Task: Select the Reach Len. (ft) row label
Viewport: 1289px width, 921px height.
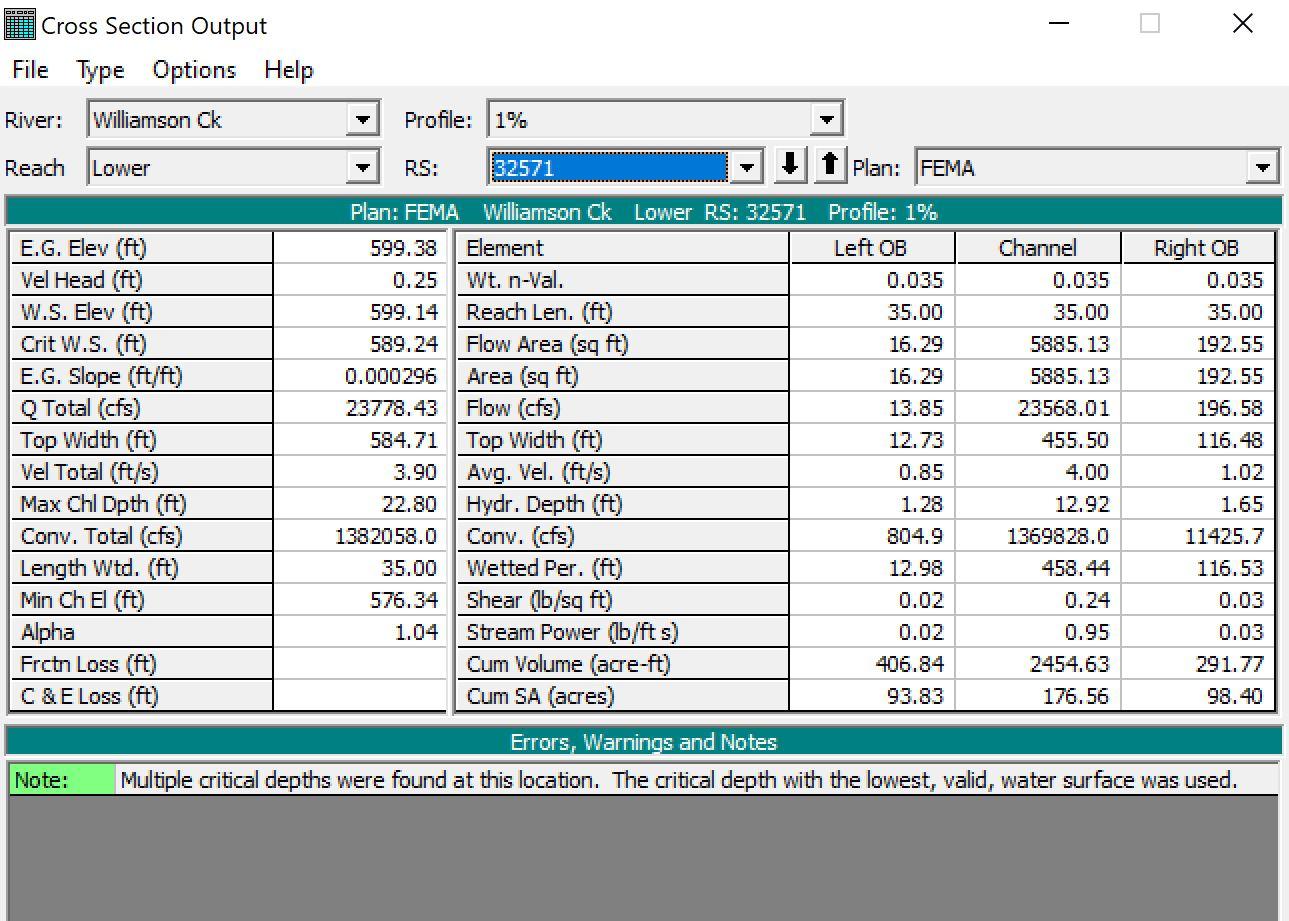Action: click(x=622, y=312)
